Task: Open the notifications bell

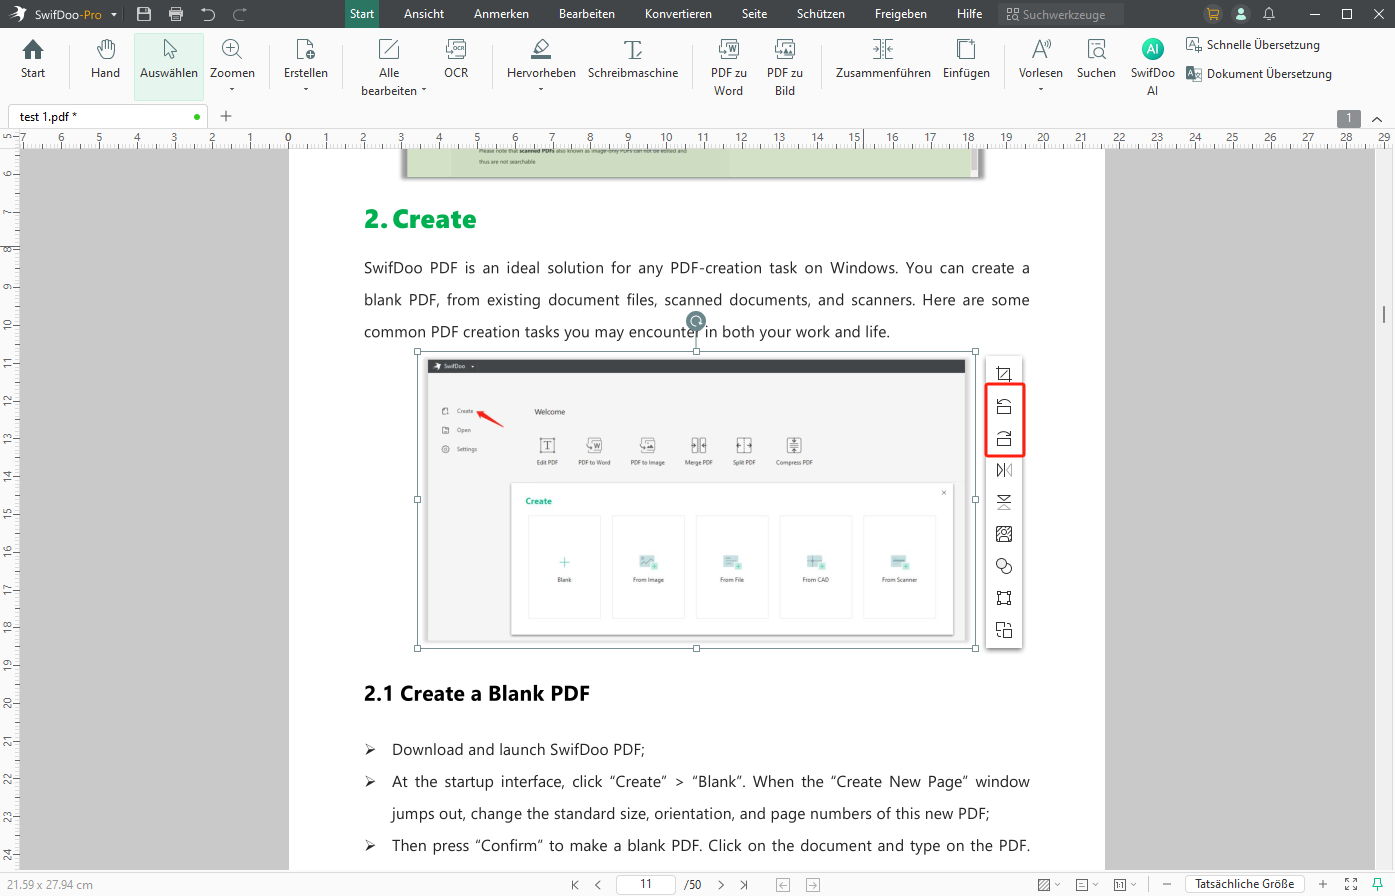Action: point(1269,14)
